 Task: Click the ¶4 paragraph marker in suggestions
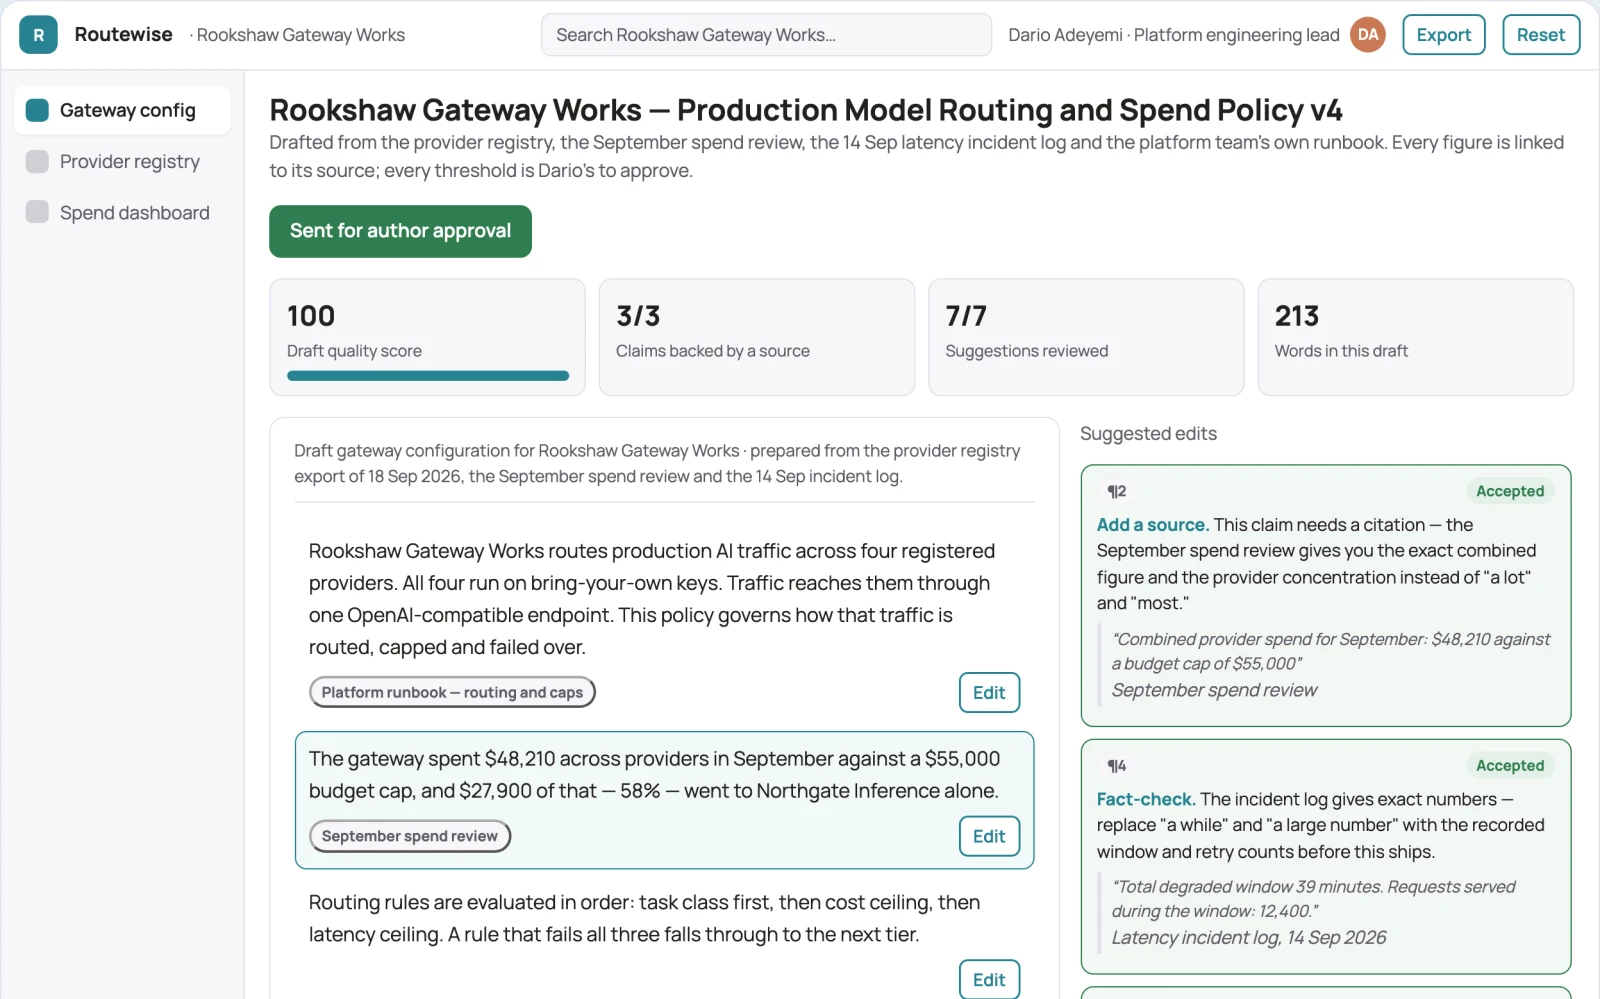(1117, 765)
